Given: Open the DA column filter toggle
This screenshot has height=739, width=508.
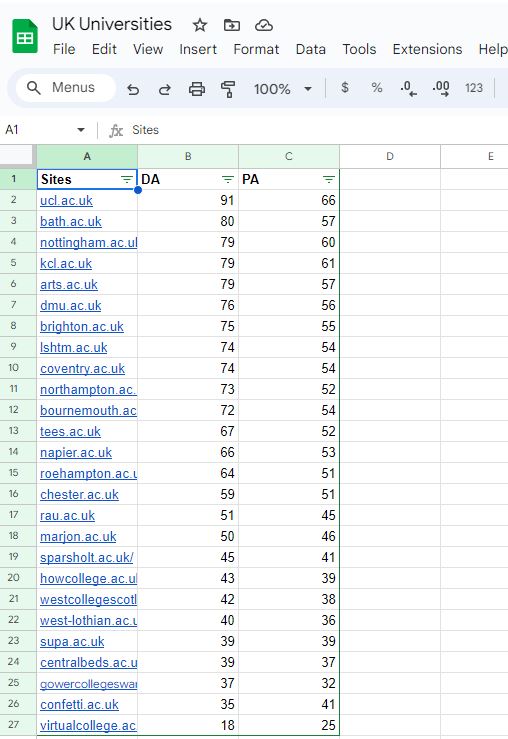Looking at the screenshot, I should tap(228, 180).
